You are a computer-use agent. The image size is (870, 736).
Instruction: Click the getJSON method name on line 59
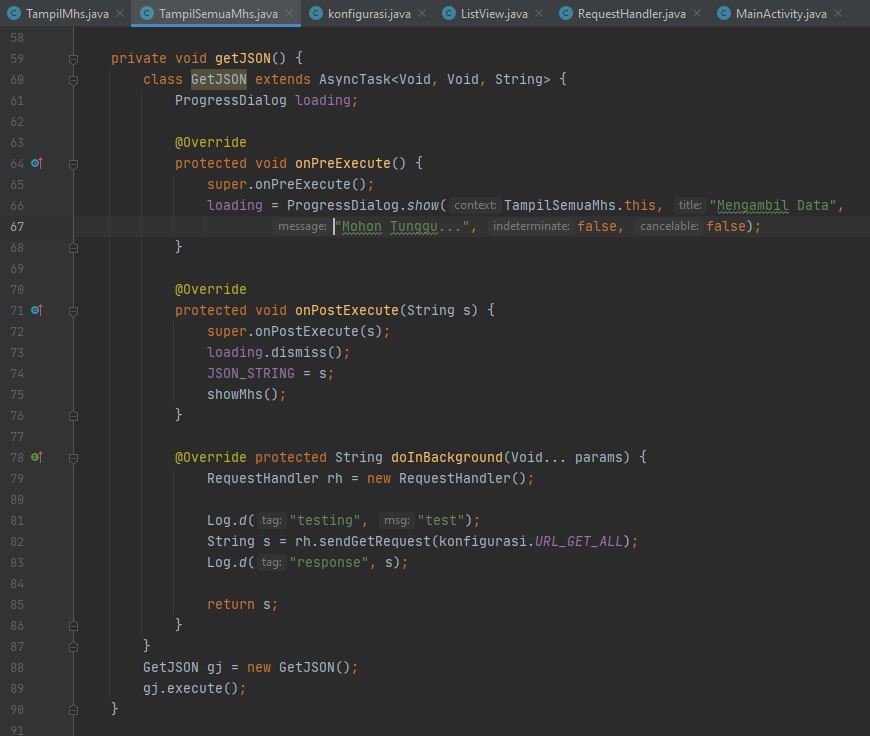[x=242, y=58]
